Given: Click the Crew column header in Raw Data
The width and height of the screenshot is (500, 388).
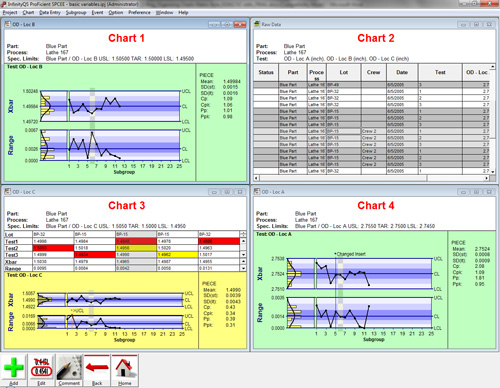Looking at the screenshot, I should (x=373, y=72).
